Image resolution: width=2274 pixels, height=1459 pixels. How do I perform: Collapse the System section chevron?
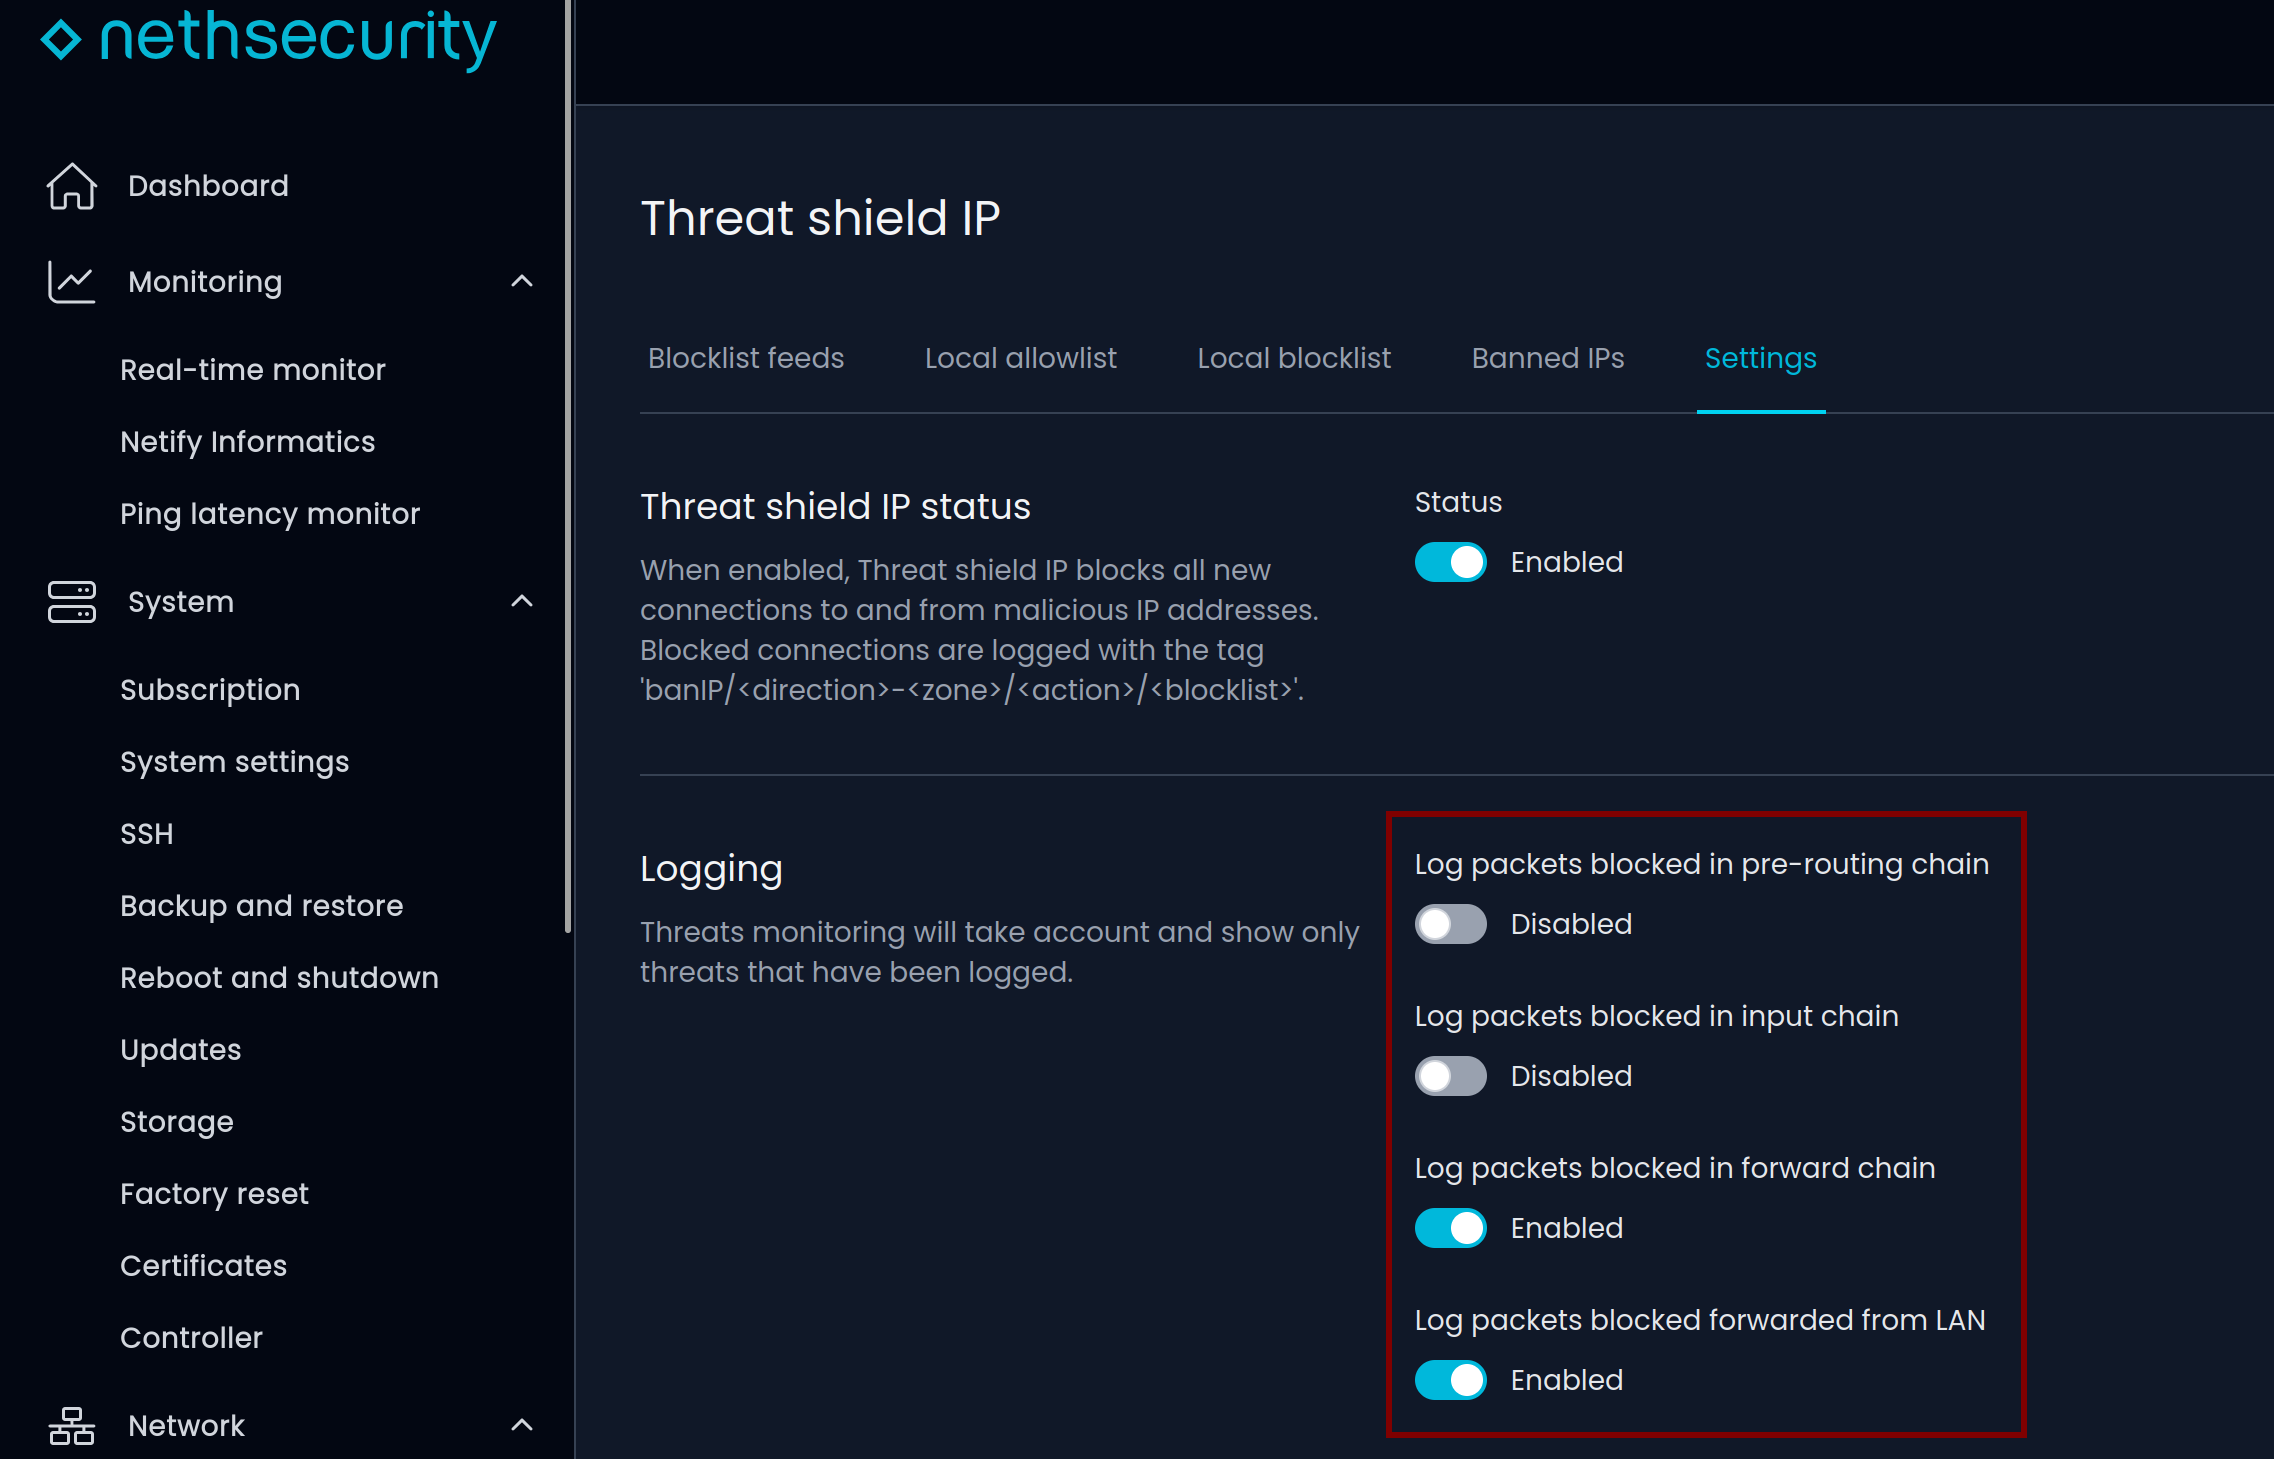coord(522,602)
